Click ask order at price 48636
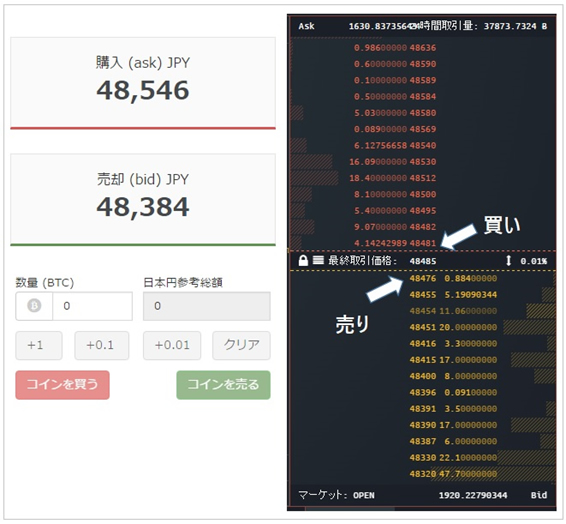The image size is (566, 524). pos(395,48)
